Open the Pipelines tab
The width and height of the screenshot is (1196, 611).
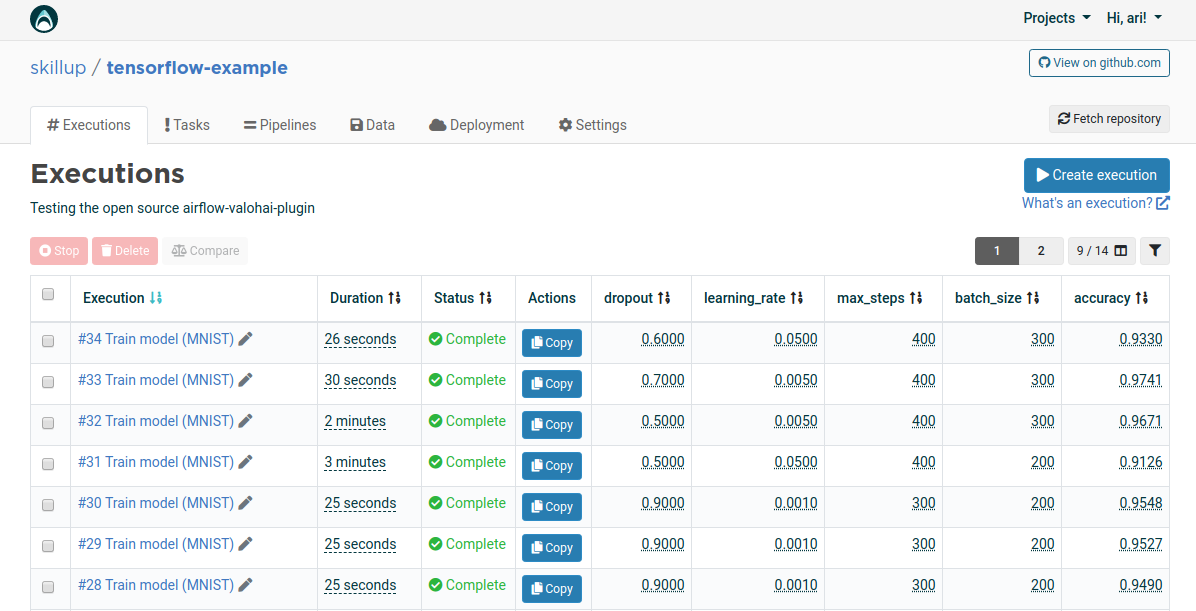click(x=280, y=125)
